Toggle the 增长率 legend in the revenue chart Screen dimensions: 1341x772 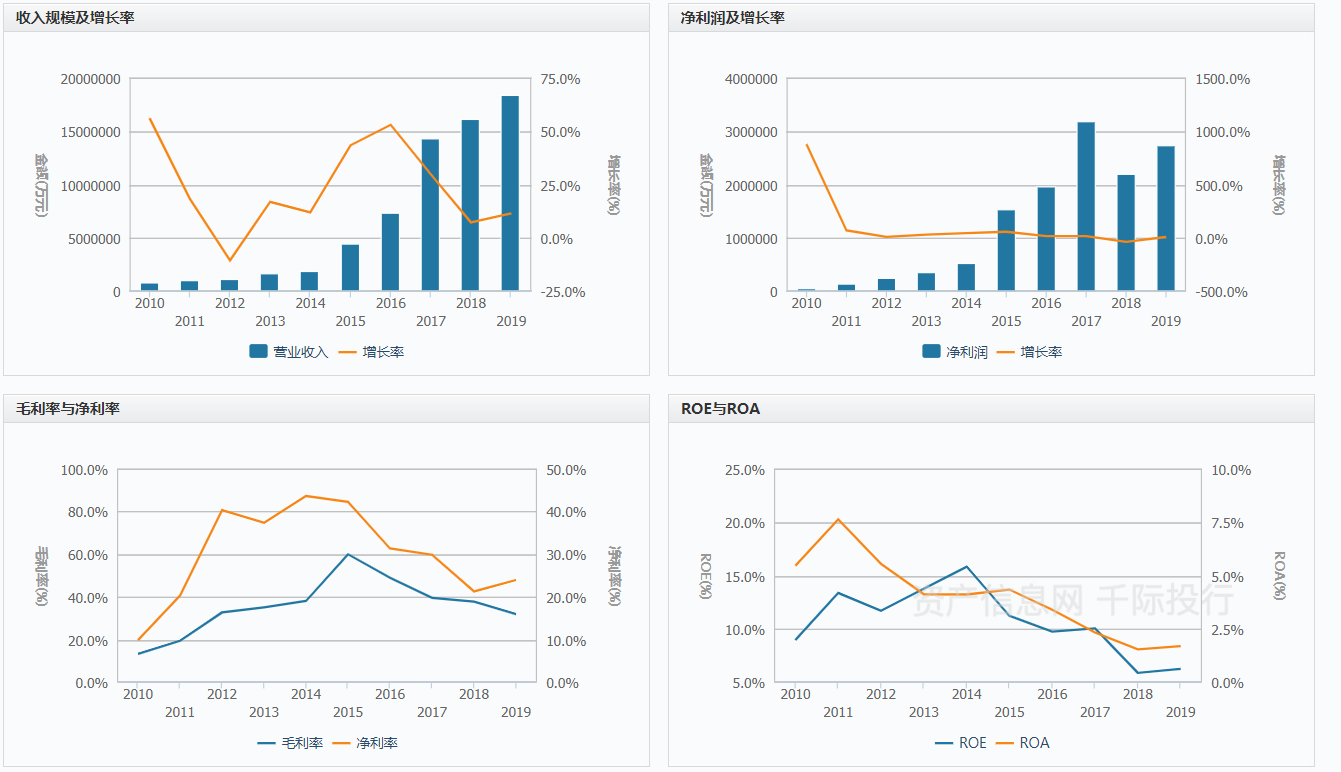point(371,352)
